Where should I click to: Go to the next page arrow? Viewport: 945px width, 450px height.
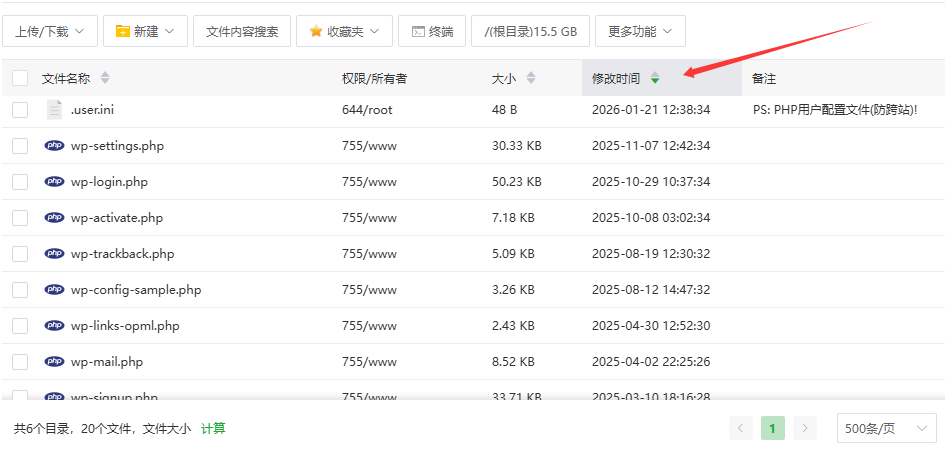point(805,429)
